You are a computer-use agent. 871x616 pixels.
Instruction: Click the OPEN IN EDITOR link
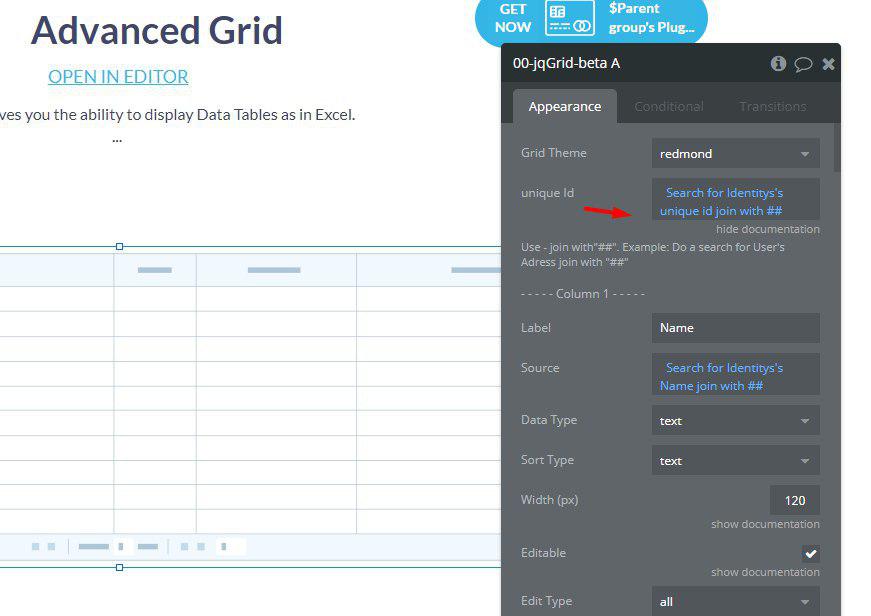click(x=118, y=77)
